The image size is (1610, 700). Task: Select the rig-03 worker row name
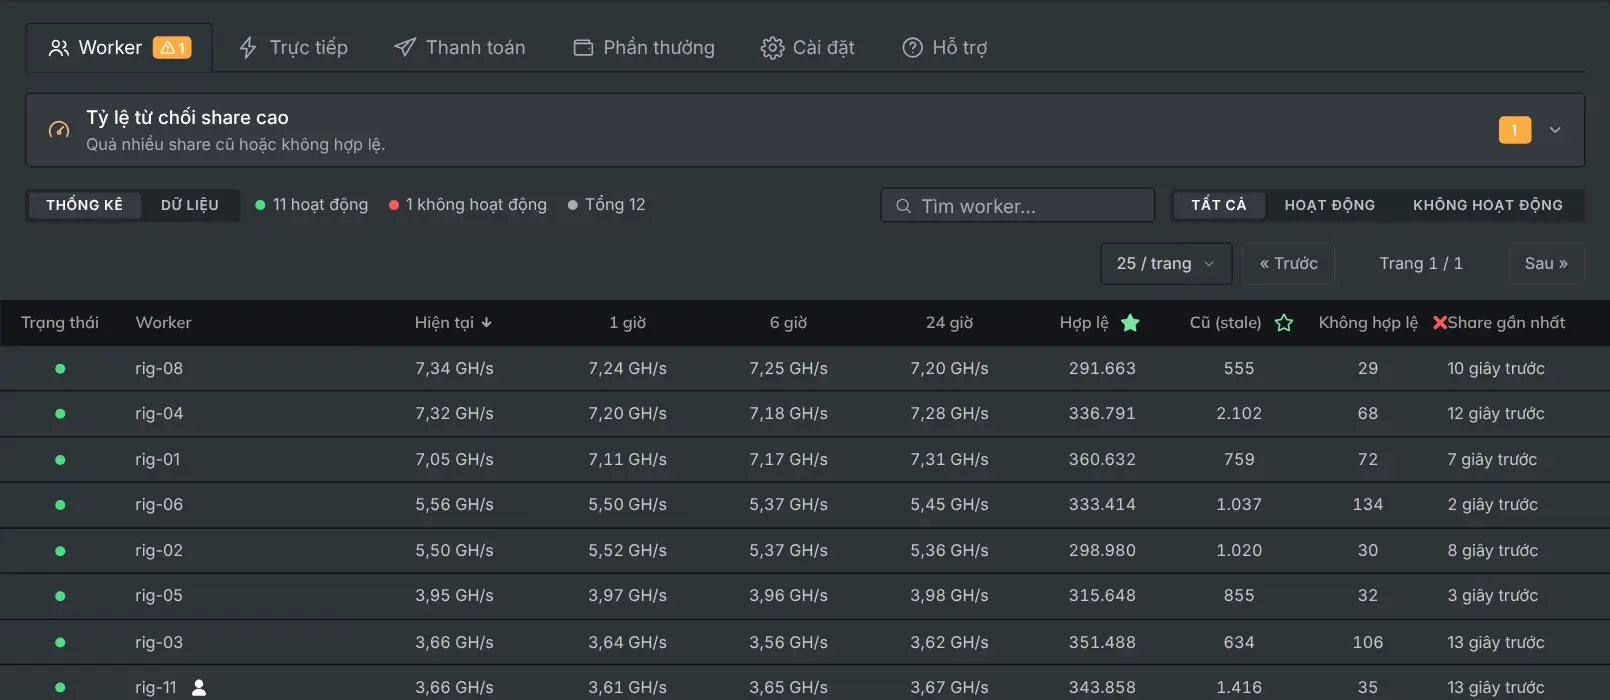(159, 642)
